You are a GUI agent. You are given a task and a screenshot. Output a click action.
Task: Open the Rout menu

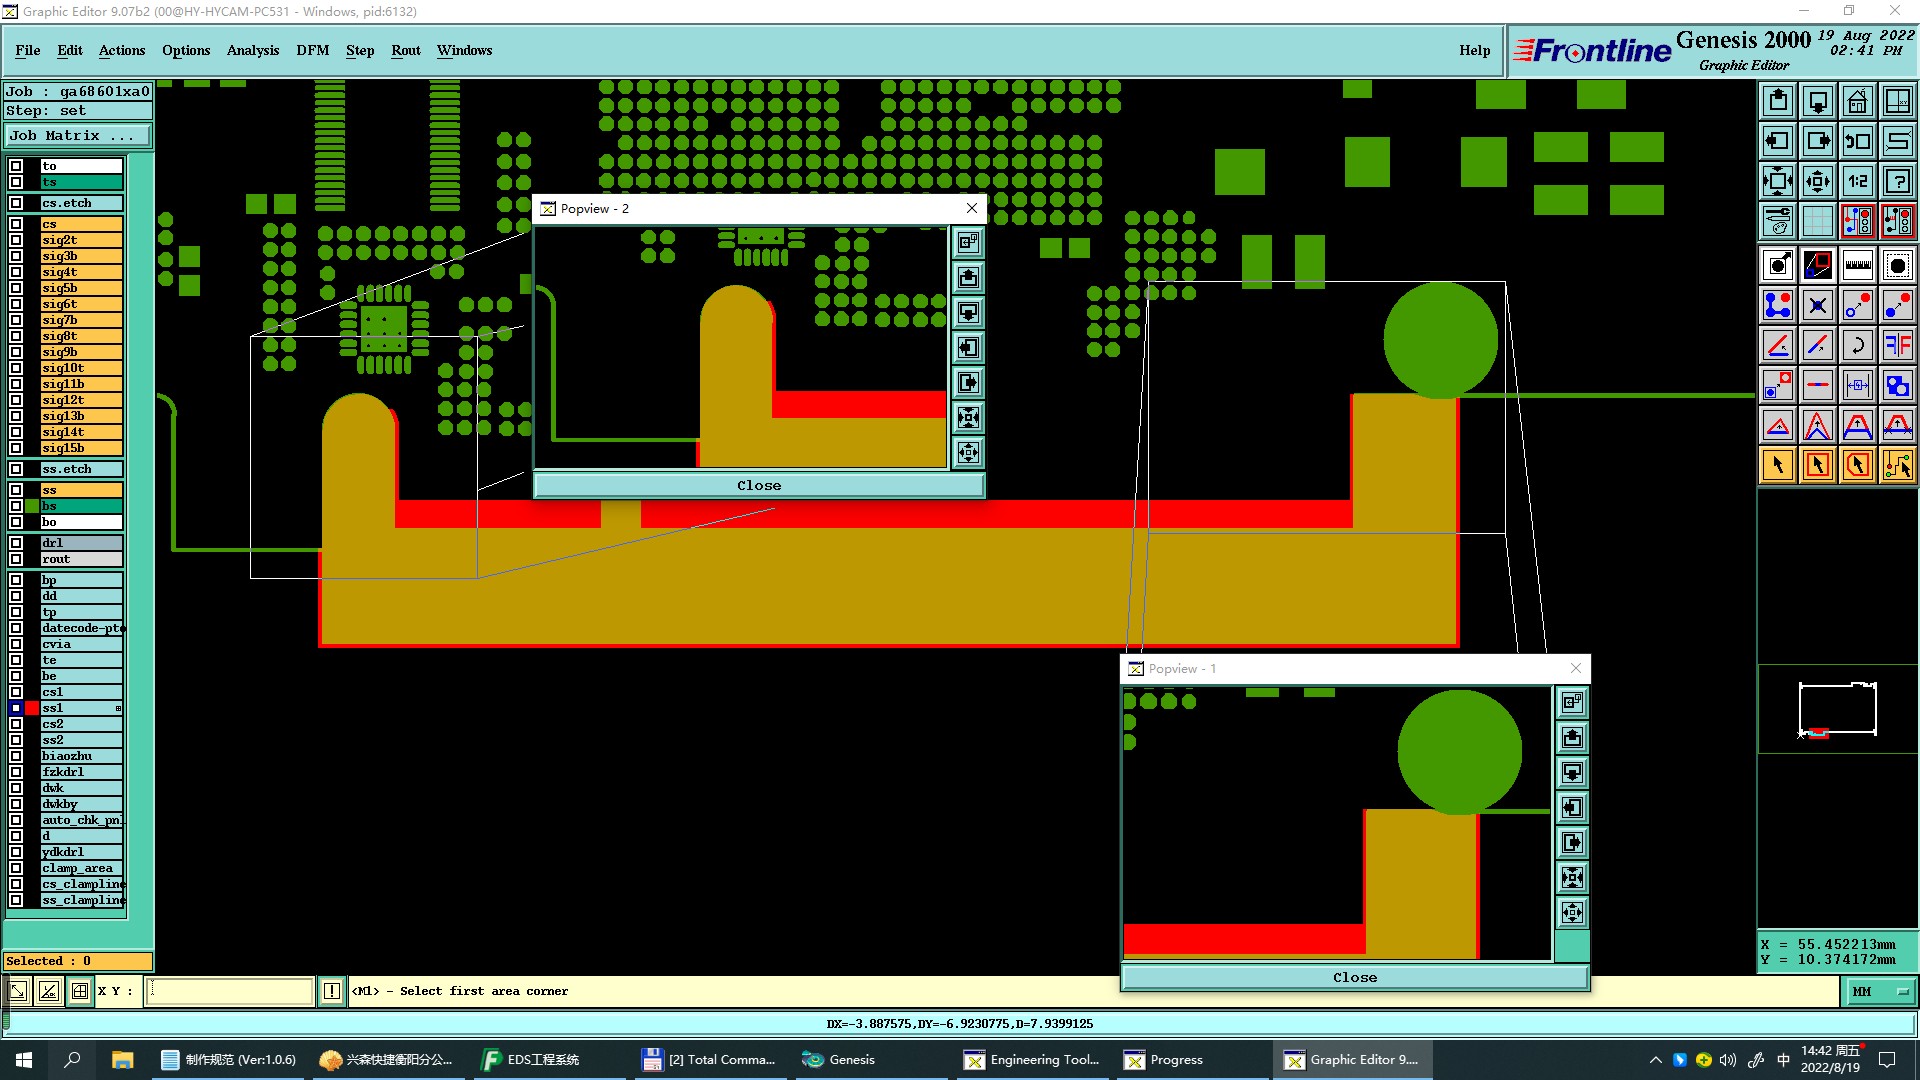(x=405, y=50)
